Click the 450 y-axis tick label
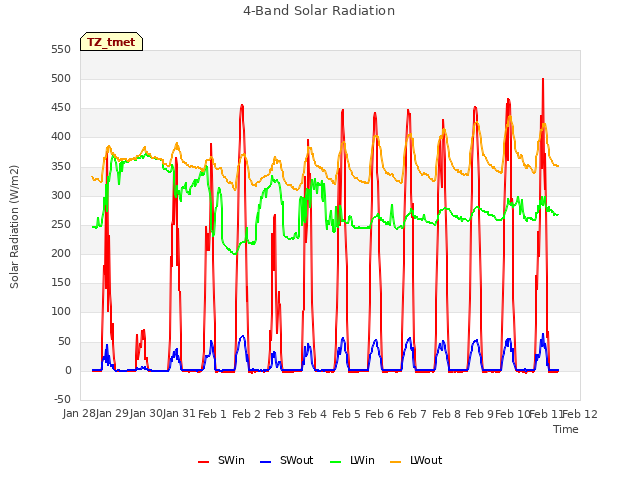The height and width of the screenshot is (480, 640). [61, 108]
